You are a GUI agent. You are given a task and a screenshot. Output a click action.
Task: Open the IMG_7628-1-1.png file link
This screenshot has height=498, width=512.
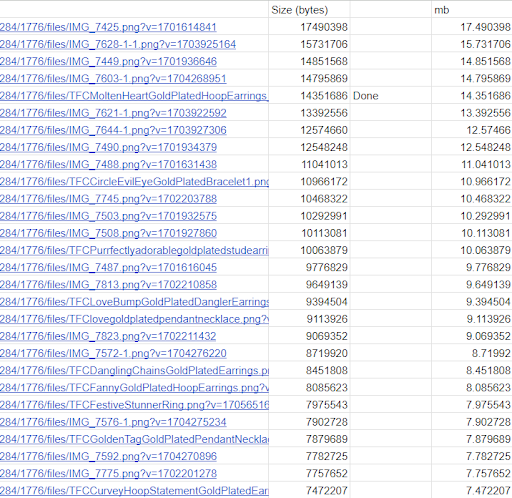click(x=118, y=44)
